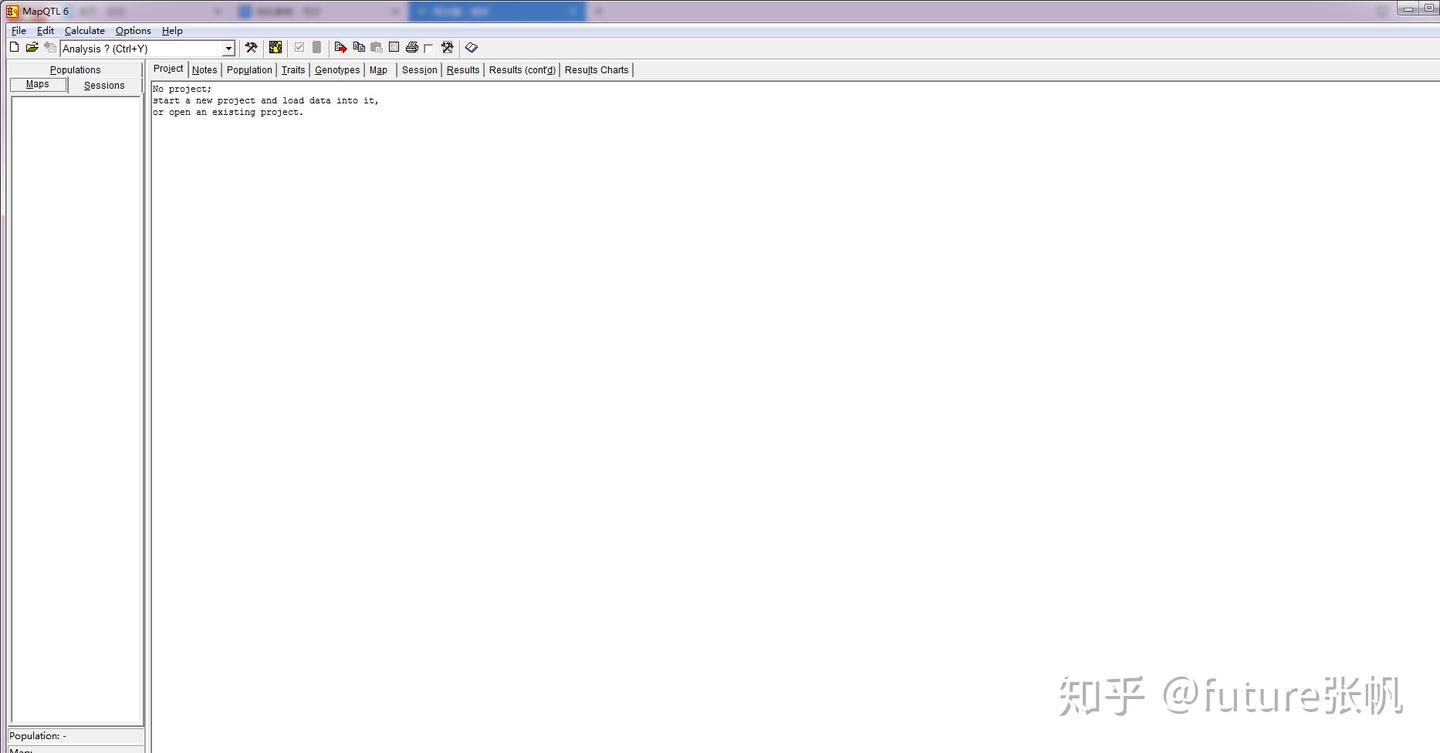Image resolution: width=1440 pixels, height=753 pixels.
Task: Click the help book icon
Action: pyautogui.click(x=471, y=47)
